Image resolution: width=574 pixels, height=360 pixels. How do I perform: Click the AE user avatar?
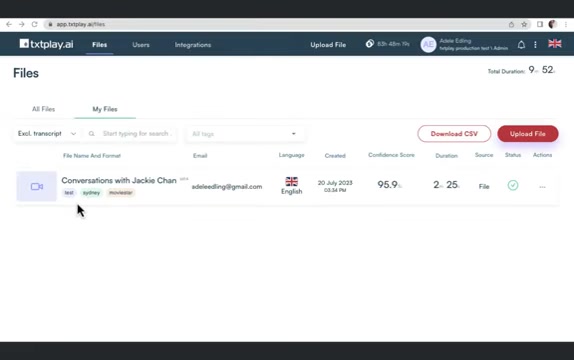(x=428, y=45)
